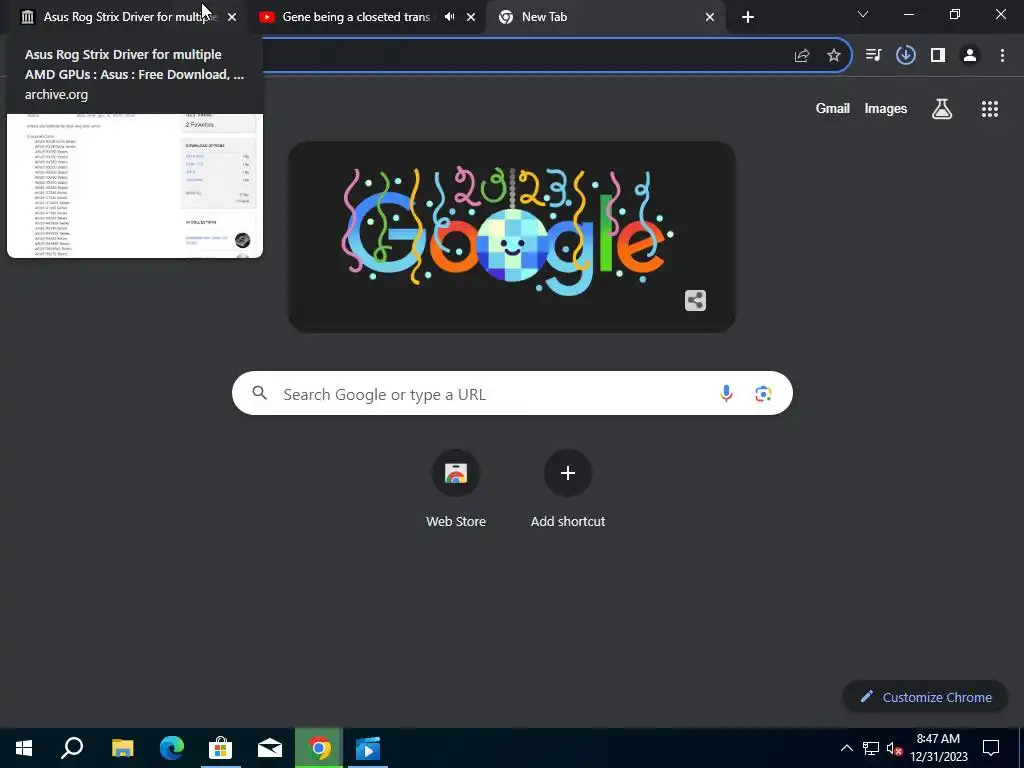Close the YouTube Gene tab
Viewport: 1024px width, 768px height.
pyautogui.click(x=471, y=17)
